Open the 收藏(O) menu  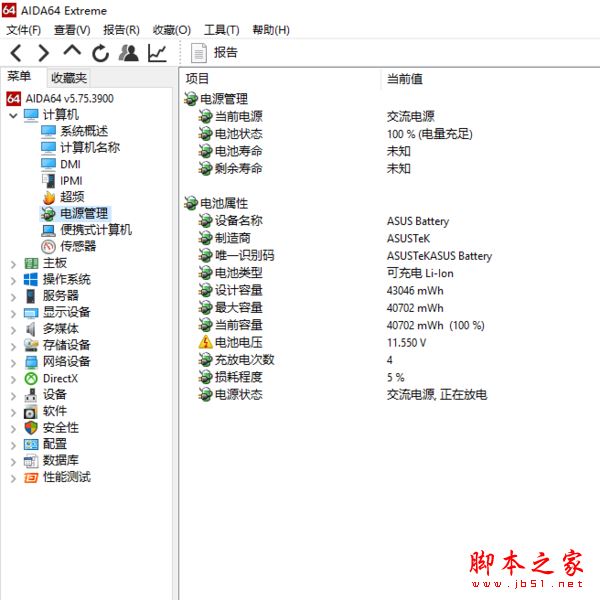[x=171, y=30]
